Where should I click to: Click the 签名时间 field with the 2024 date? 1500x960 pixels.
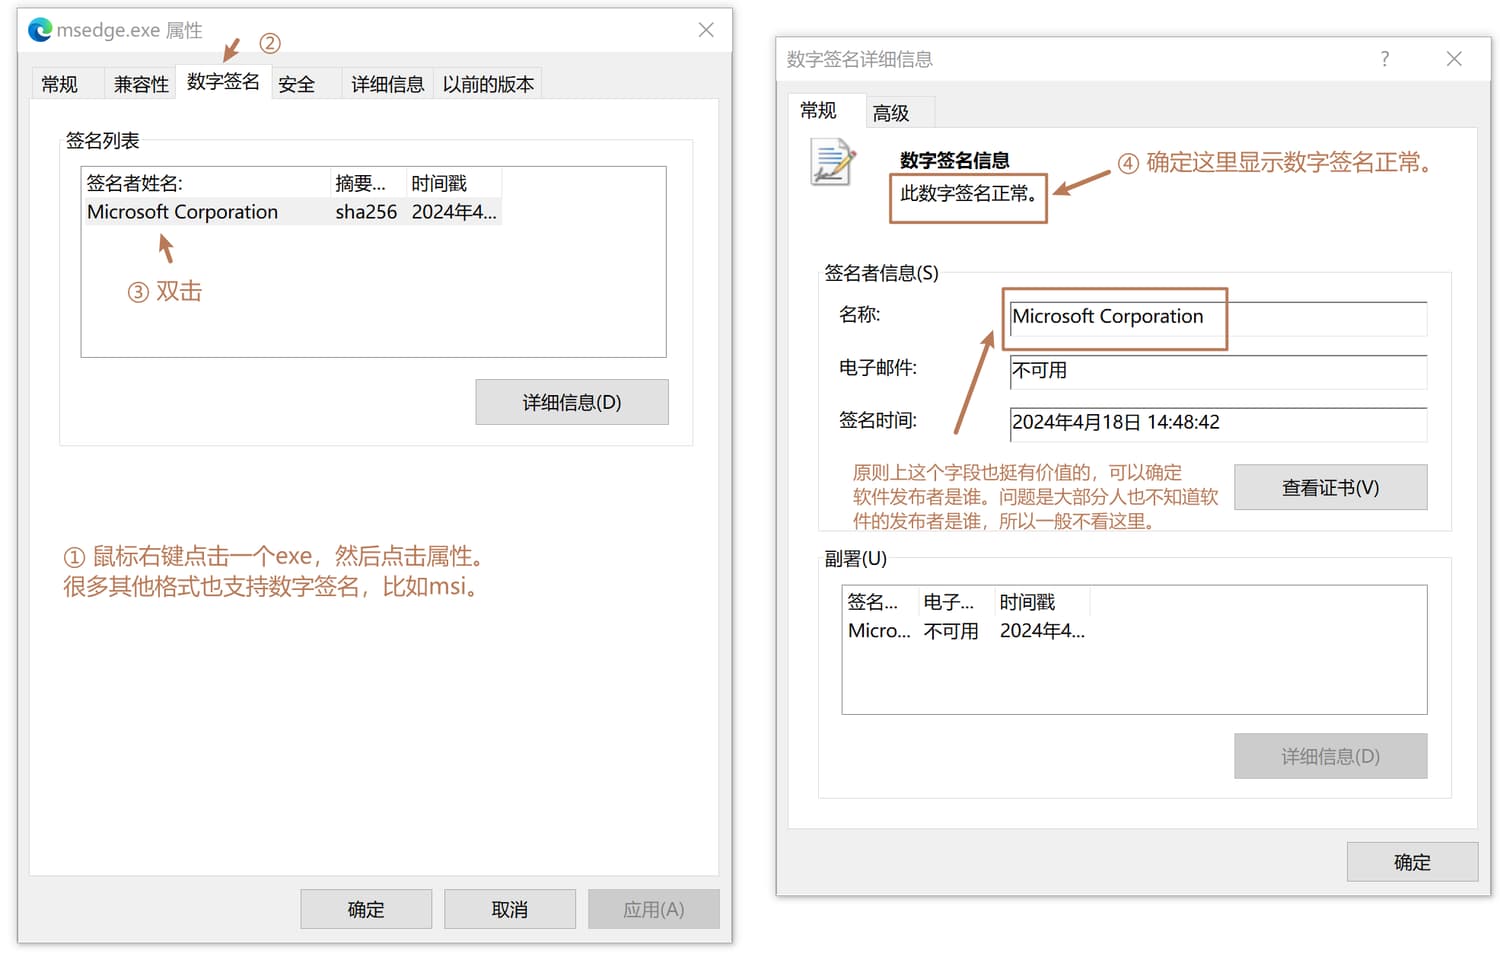[1217, 423]
